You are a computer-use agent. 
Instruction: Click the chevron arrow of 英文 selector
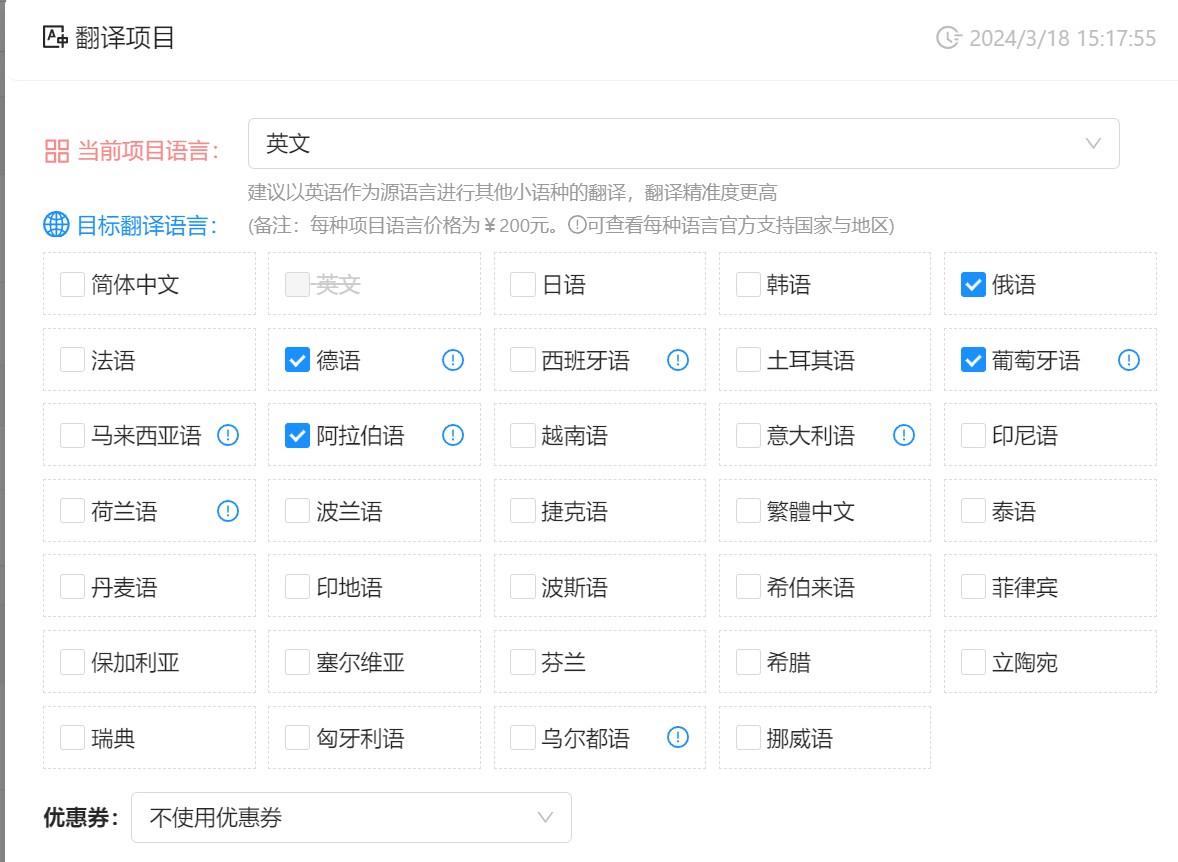pyautogui.click(x=1093, y=144)
